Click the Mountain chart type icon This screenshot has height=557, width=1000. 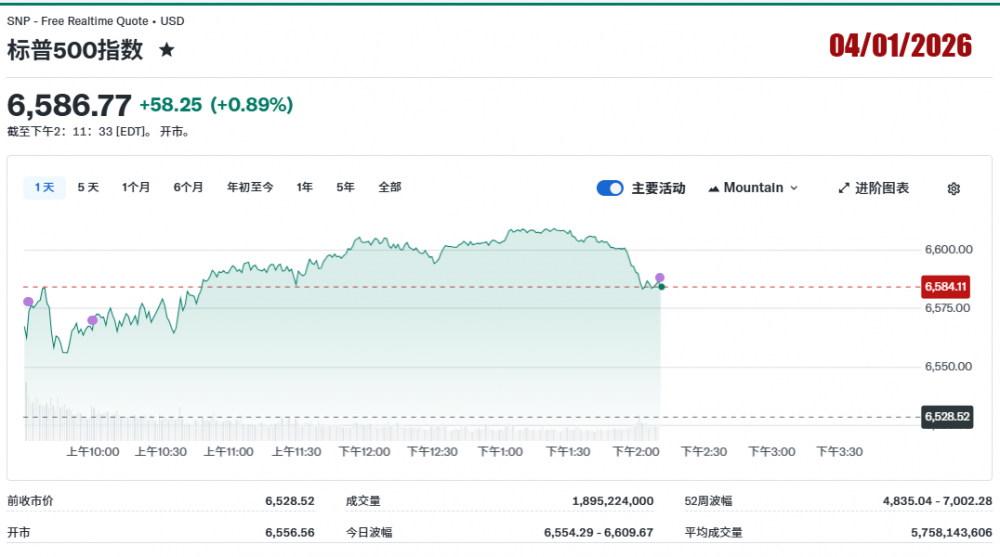[714, 188]
